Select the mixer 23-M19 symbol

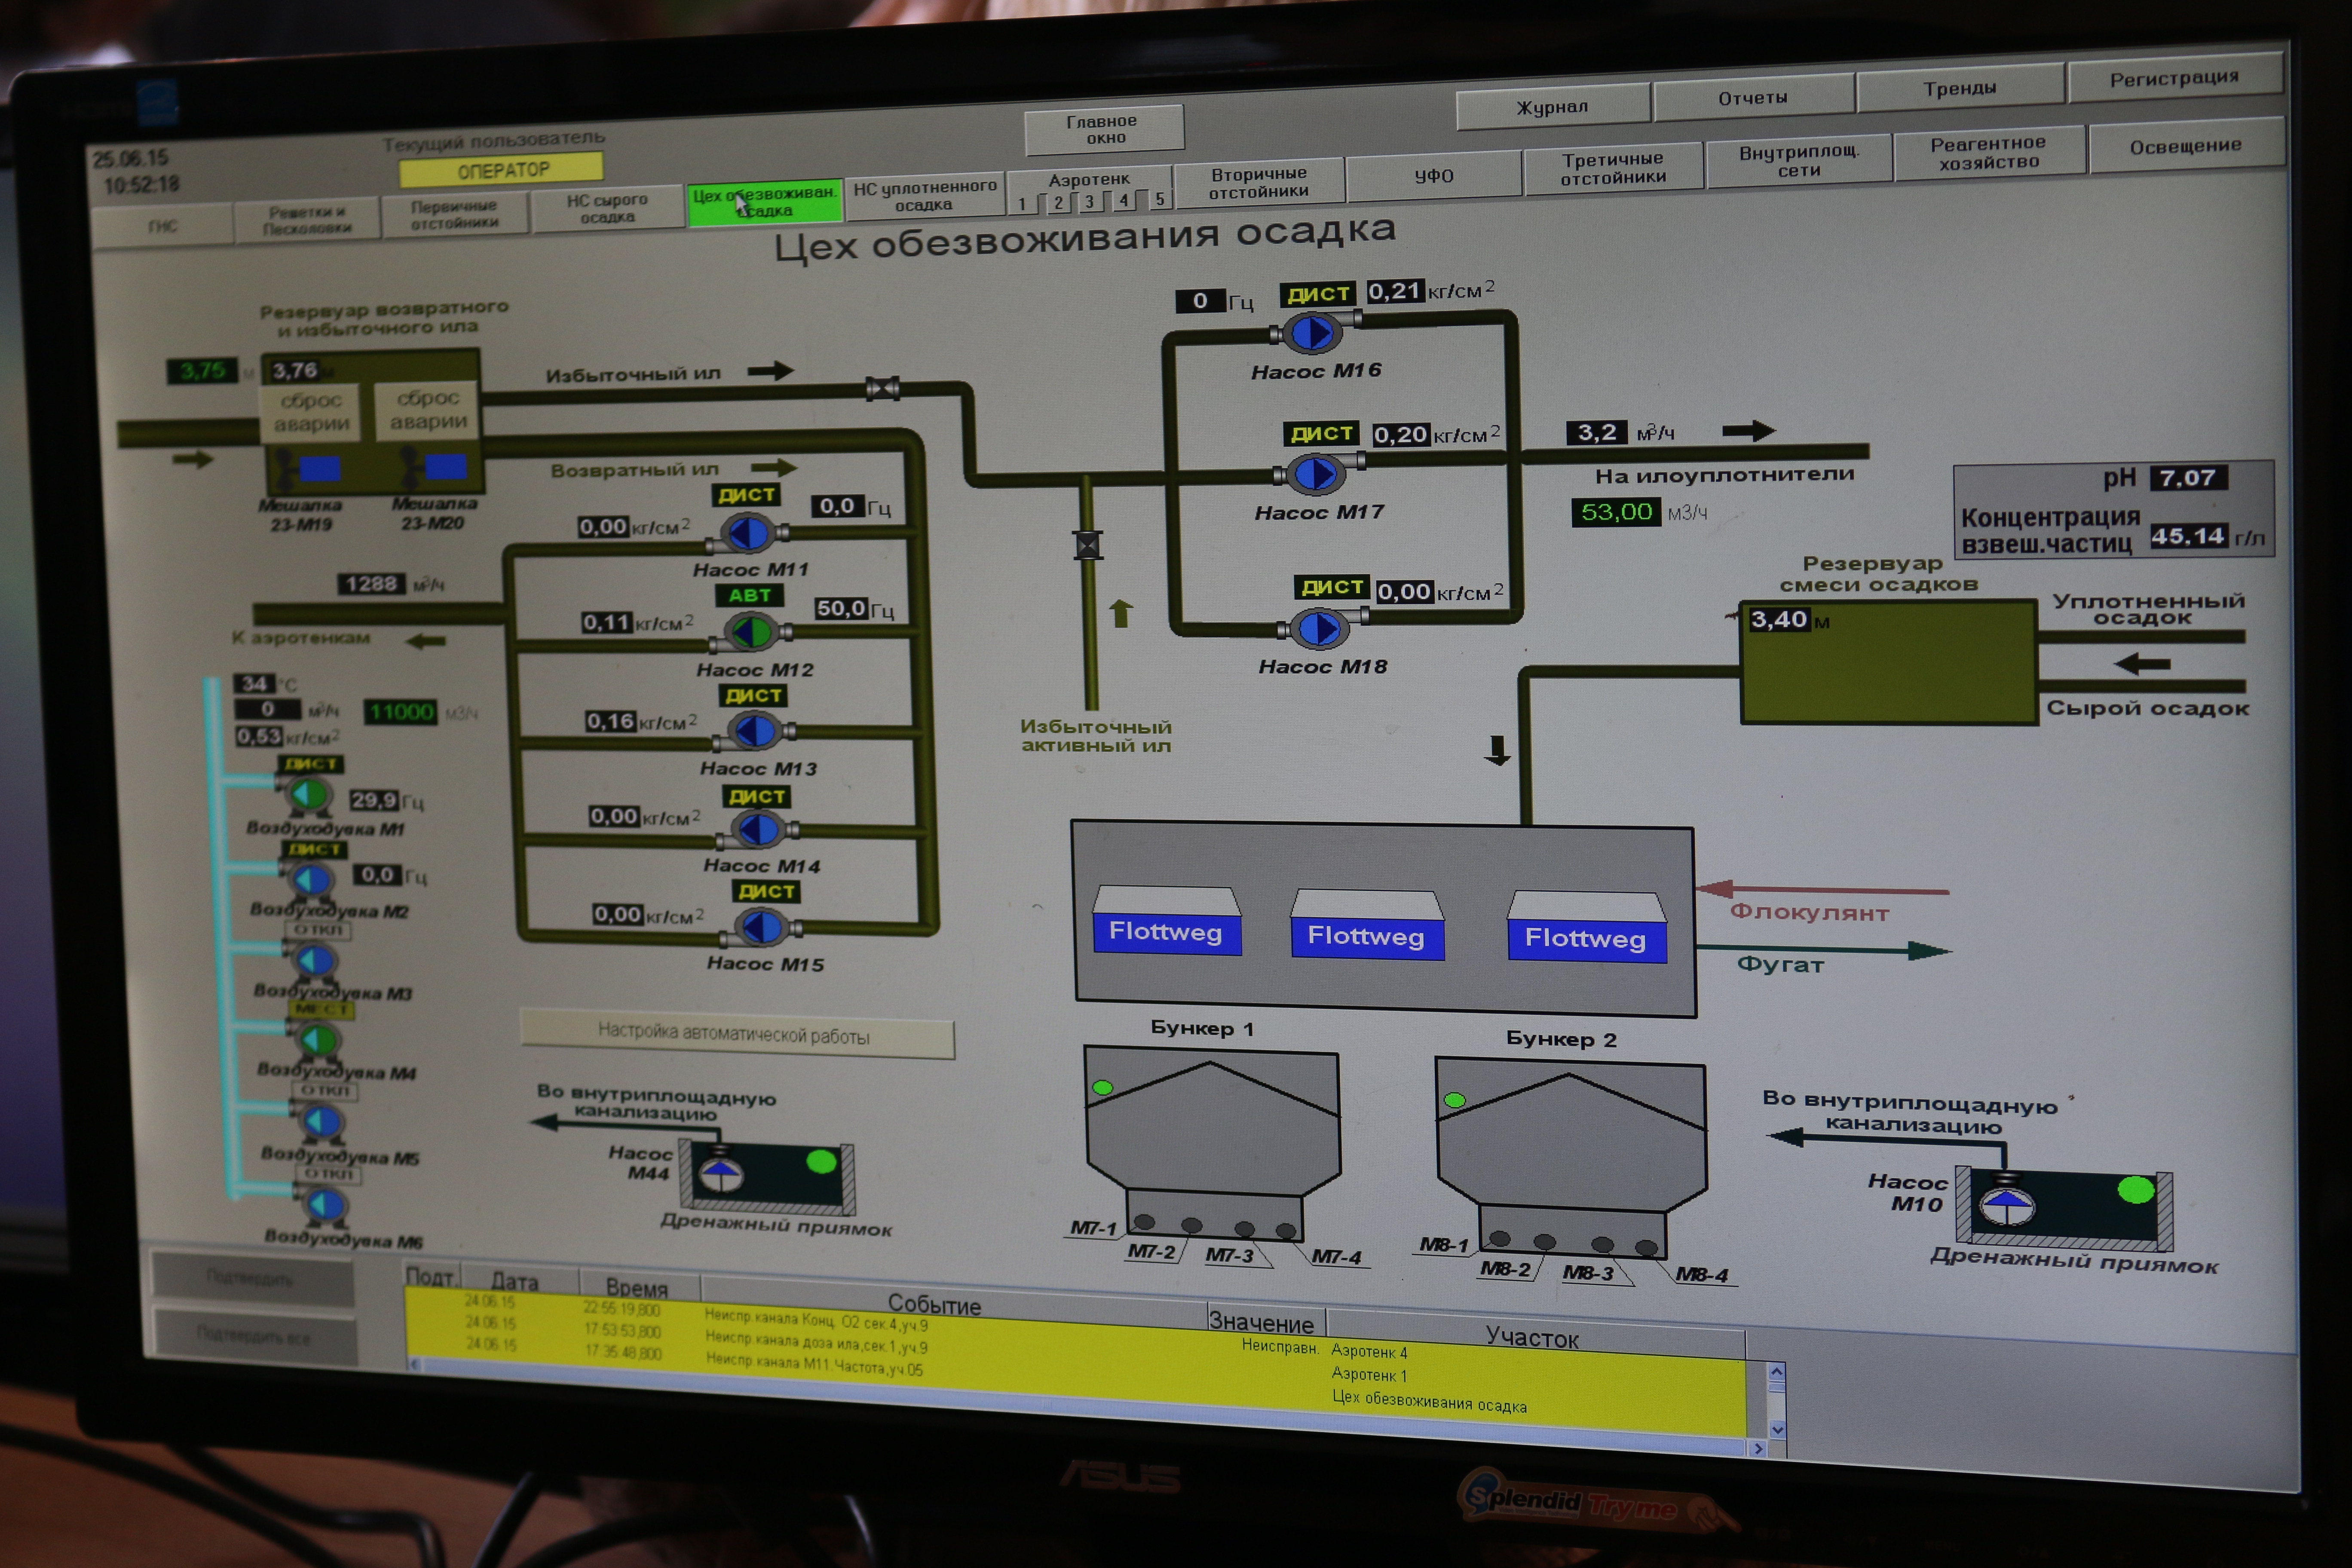point(308,468)
